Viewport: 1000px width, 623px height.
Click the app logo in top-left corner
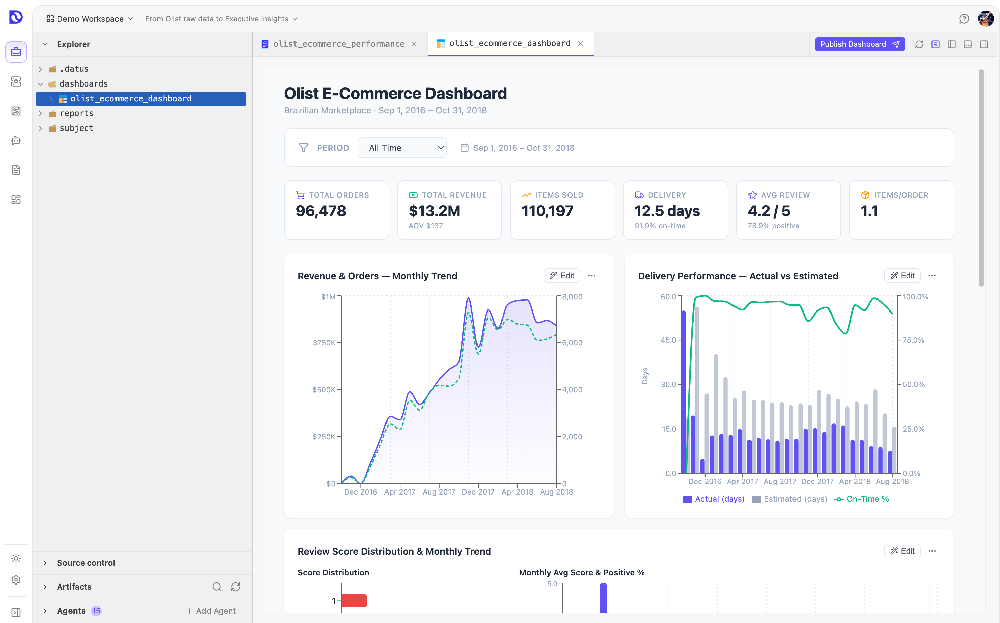16,17
